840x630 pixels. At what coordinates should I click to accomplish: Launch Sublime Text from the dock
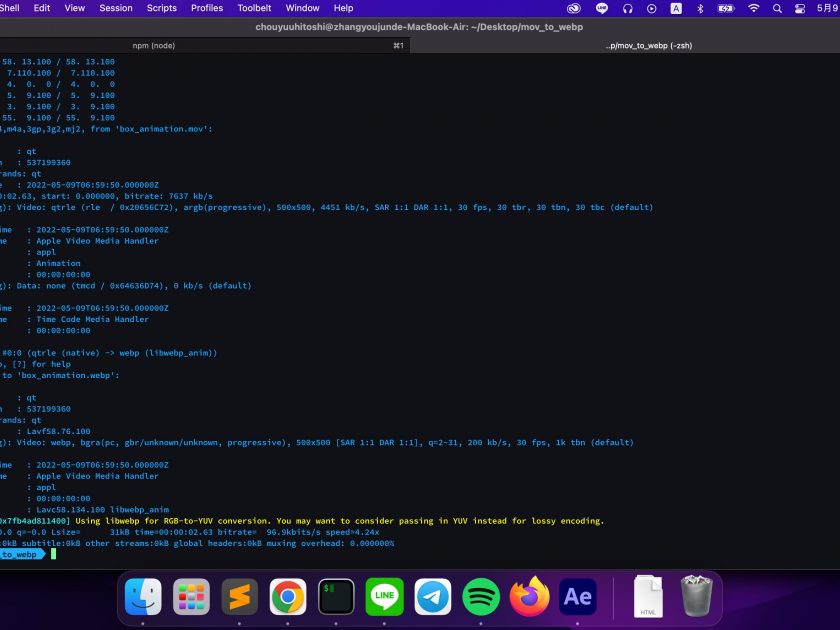(x=239, y=597)
